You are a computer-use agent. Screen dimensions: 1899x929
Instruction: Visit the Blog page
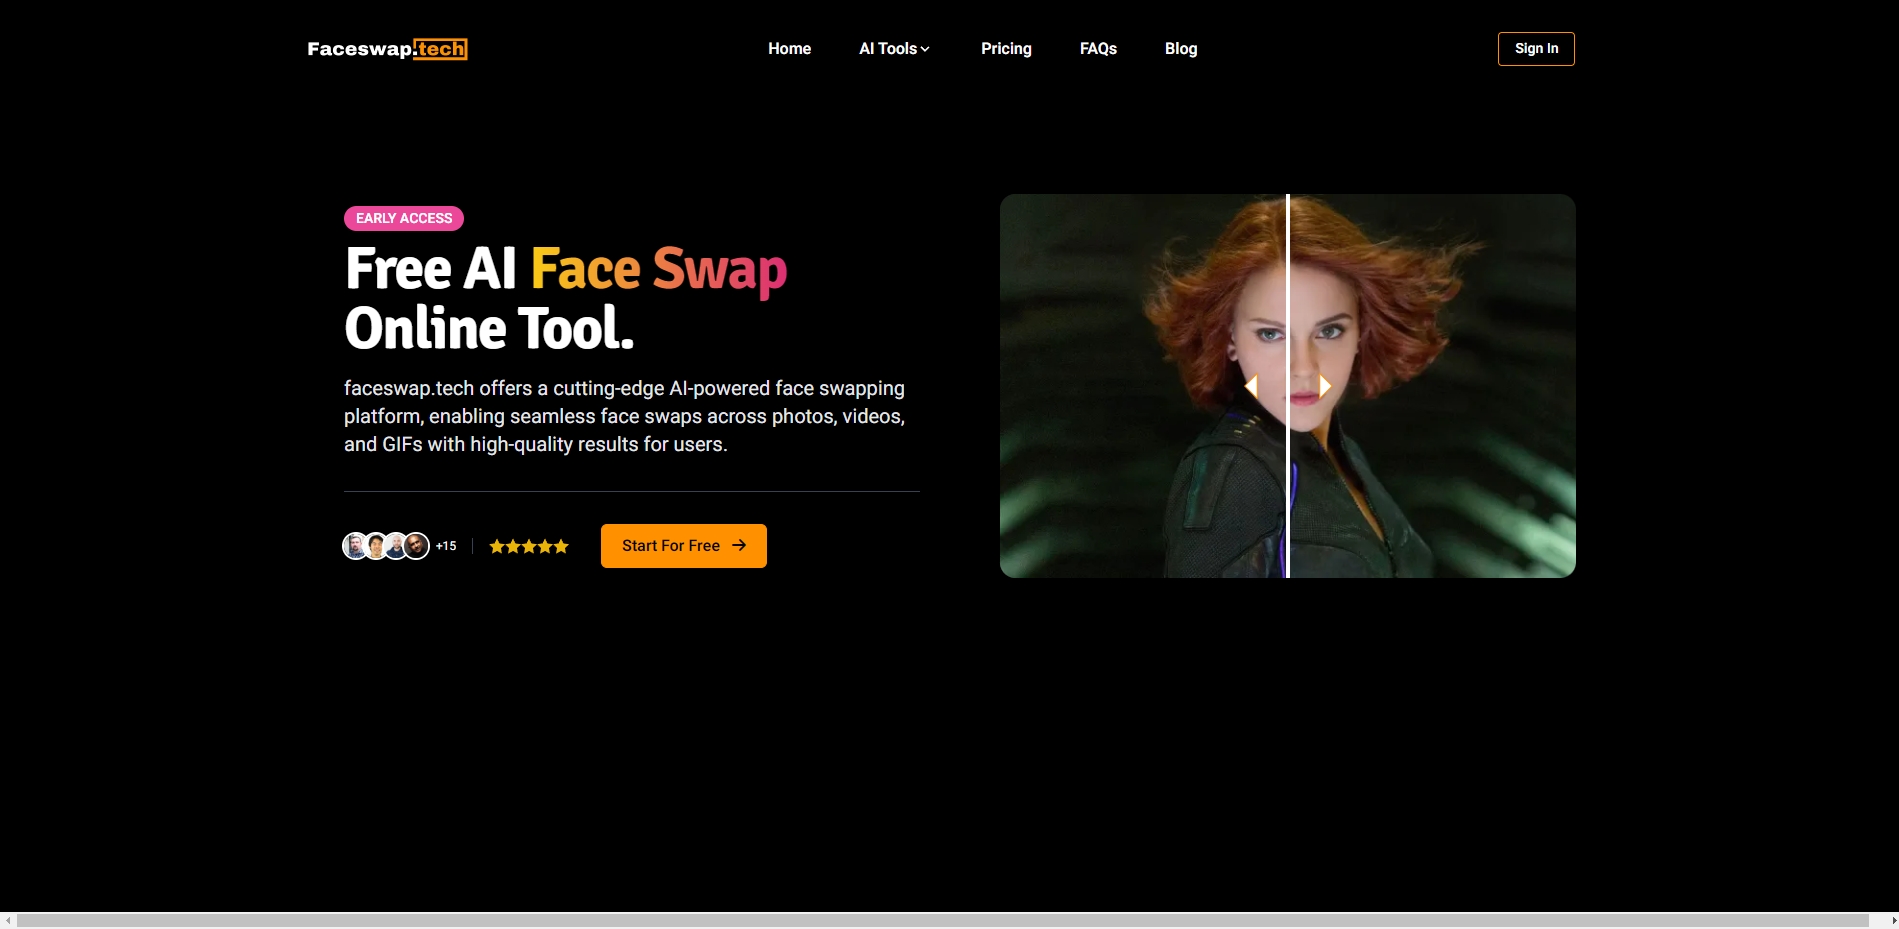point(1181,49)
